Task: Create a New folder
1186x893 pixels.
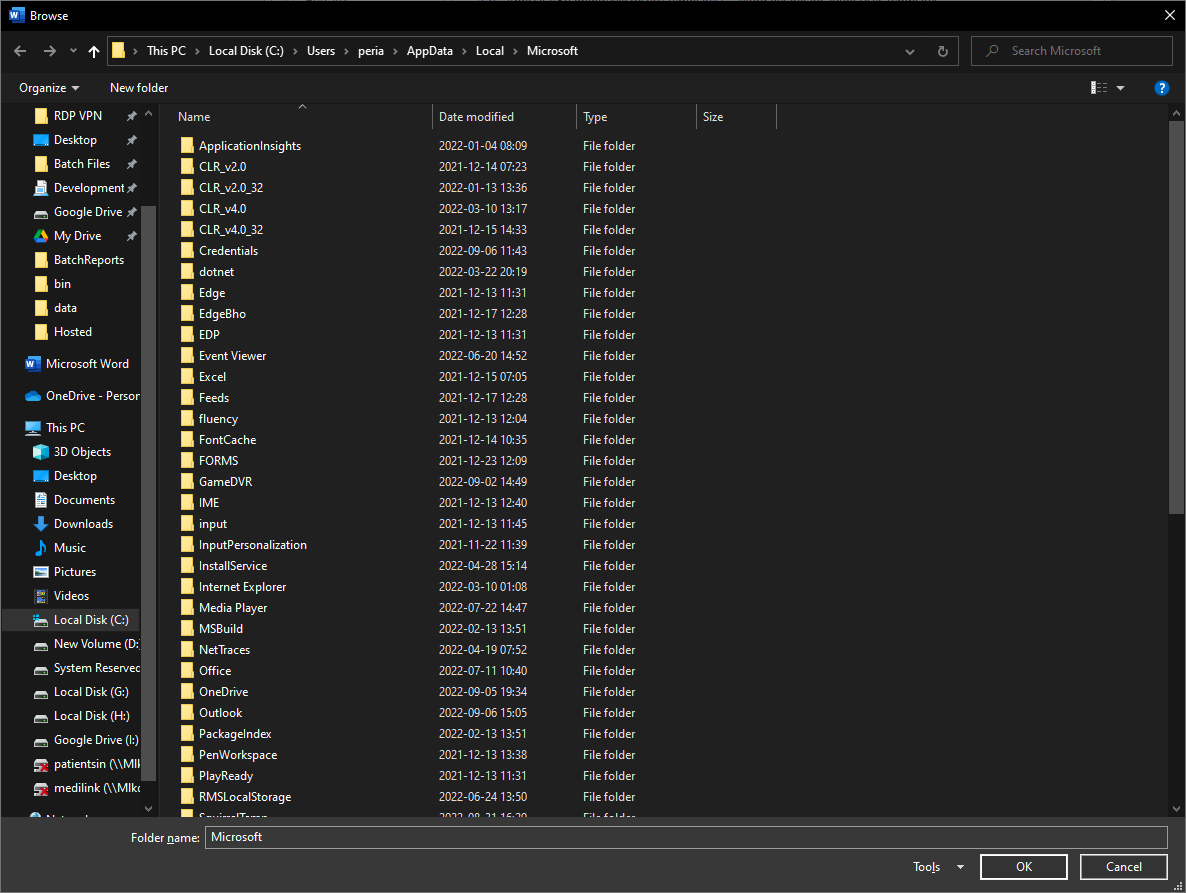Action: click(x=139, y=88)
